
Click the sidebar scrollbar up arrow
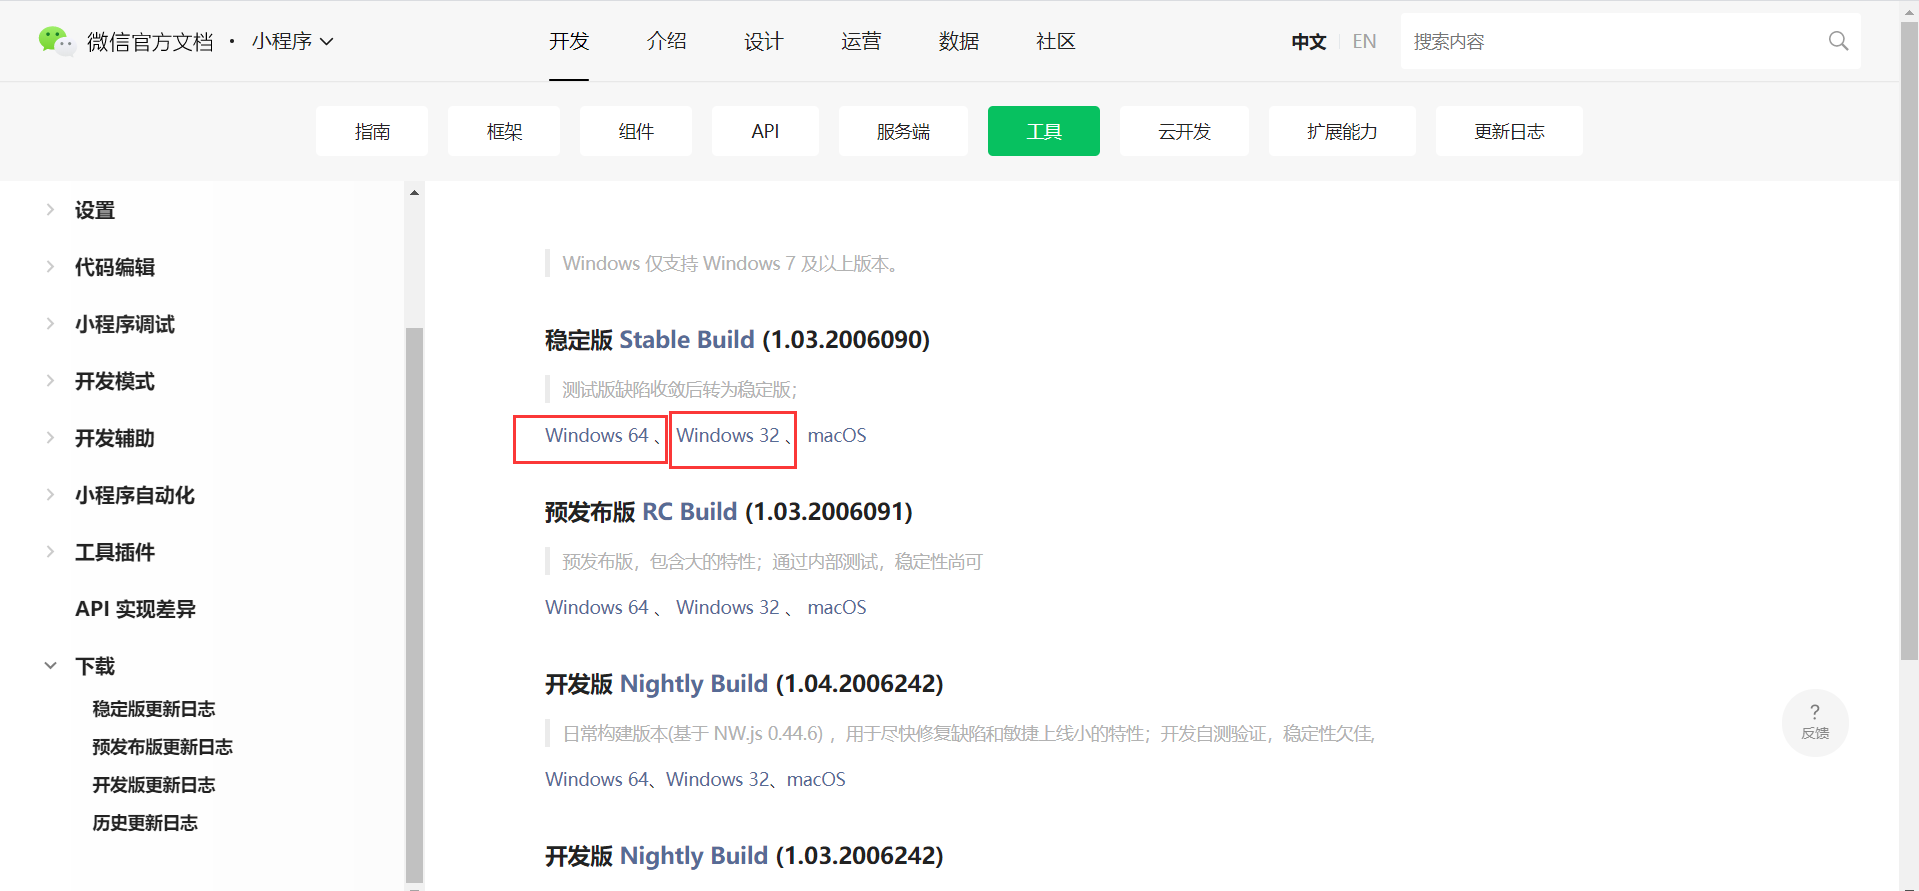point(414,192)
